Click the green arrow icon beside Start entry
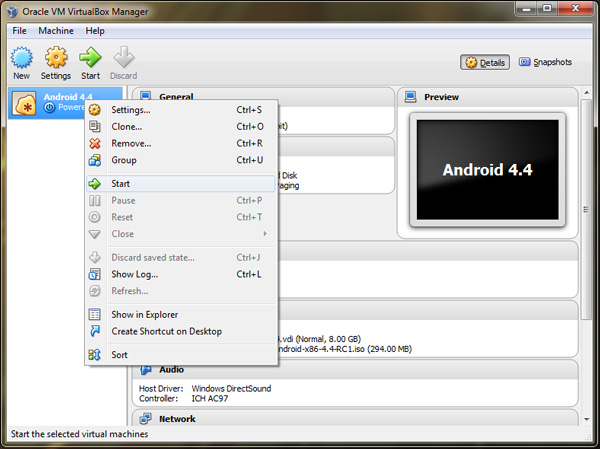Viewport: 600px width, 449px height. coord(95,184)
